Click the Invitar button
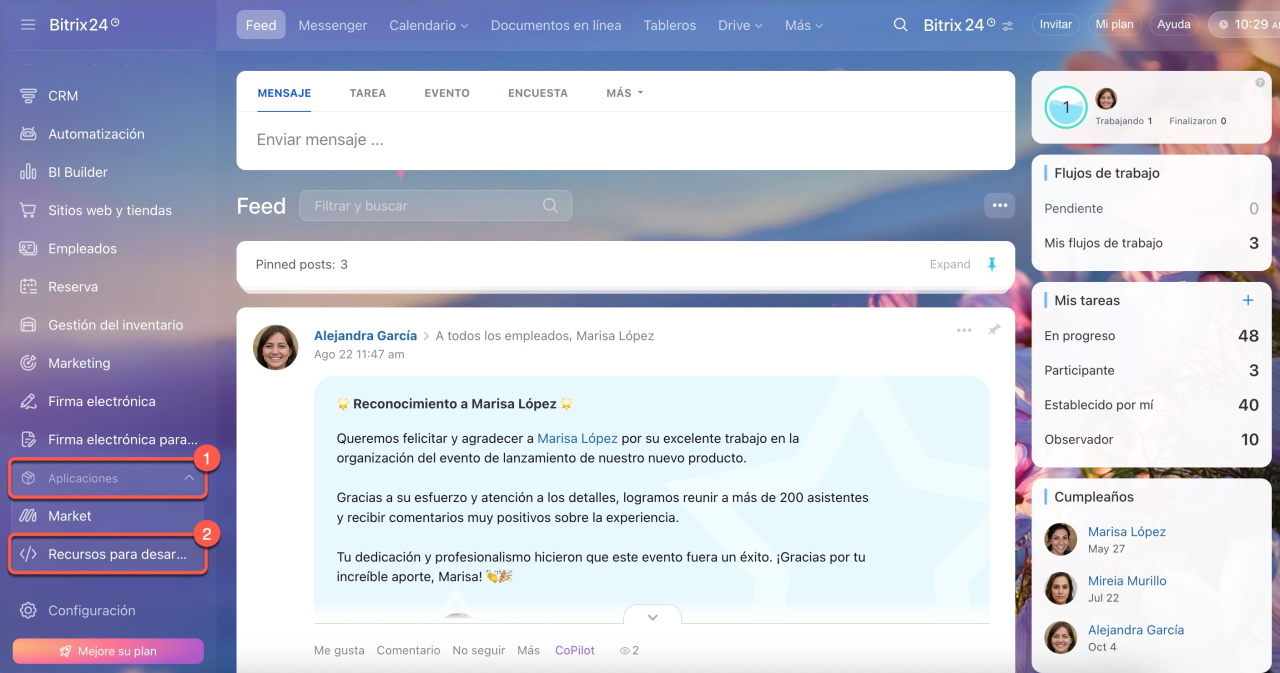The width and height of the screenshot is (1280, 673). coord(1055,24)
